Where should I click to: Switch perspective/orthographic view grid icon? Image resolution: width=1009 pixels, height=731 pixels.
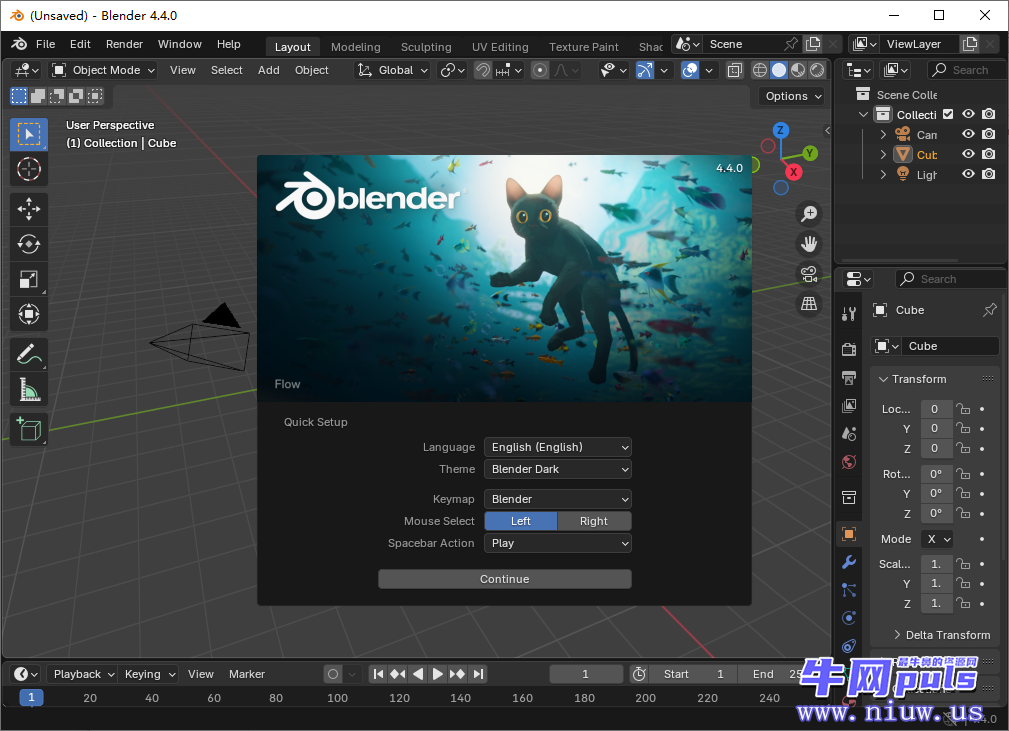(x=809, y=304)
